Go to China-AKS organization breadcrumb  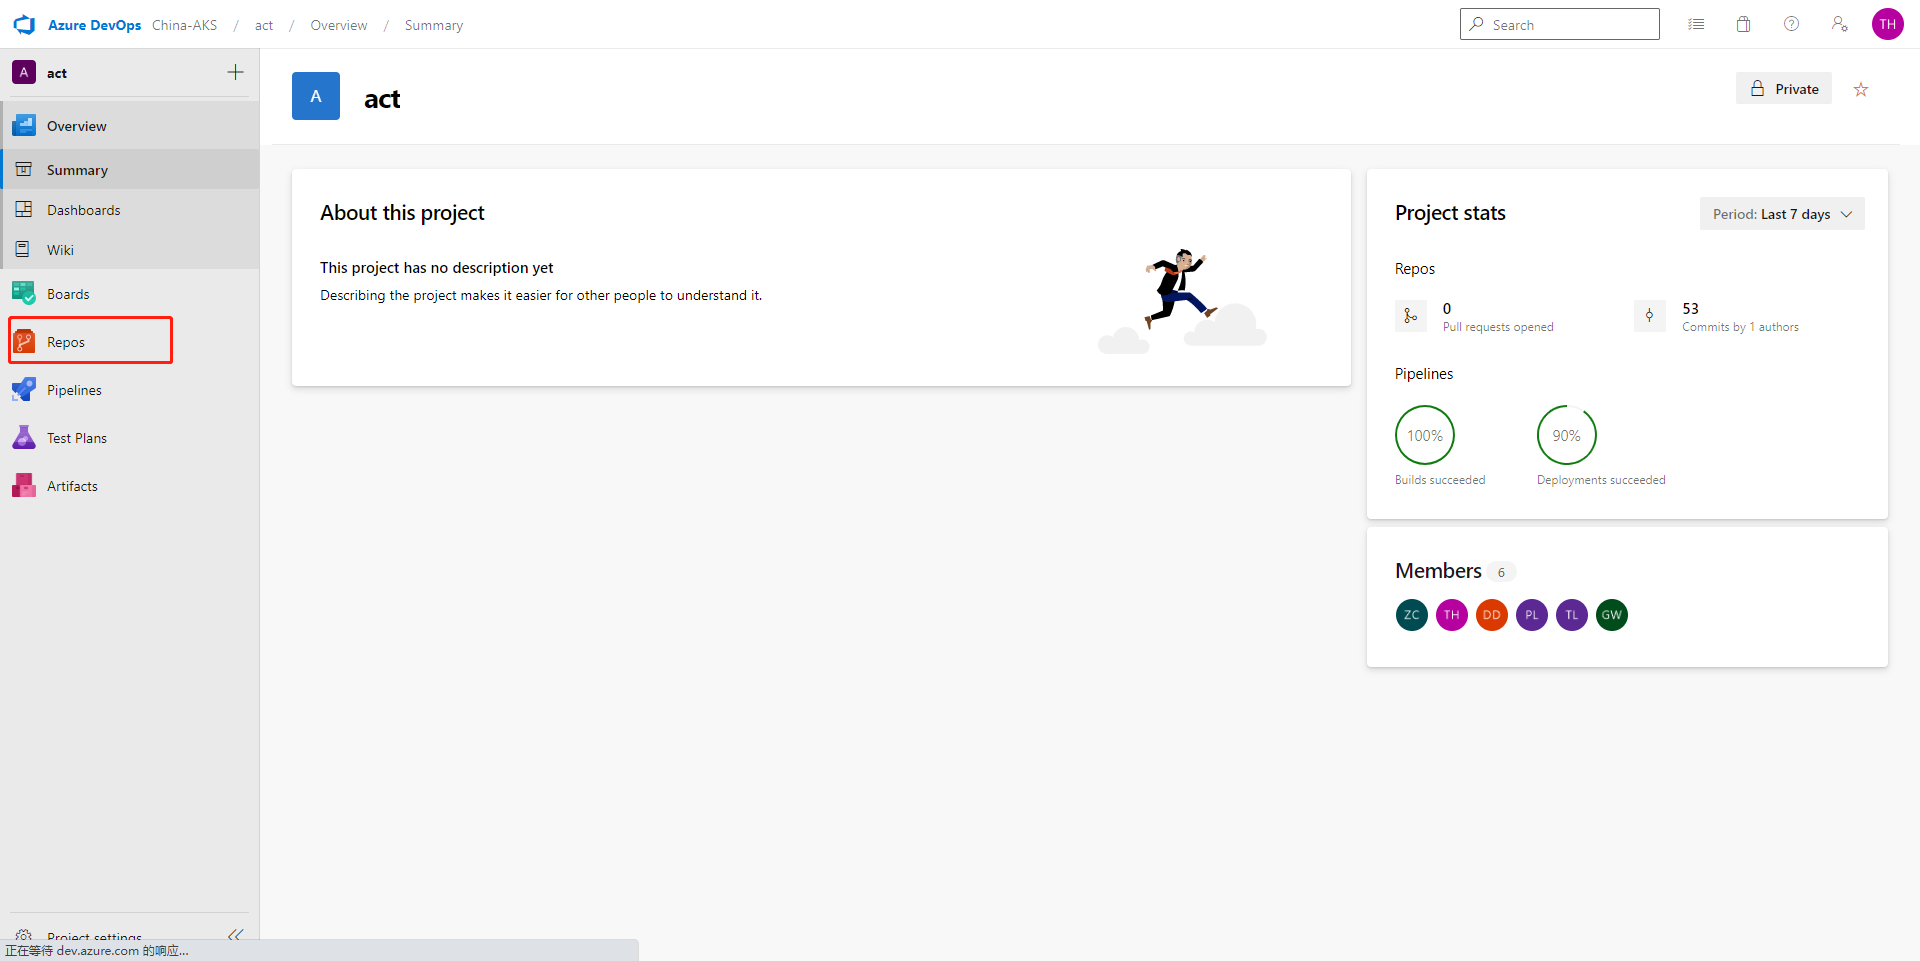coord(184,25)
